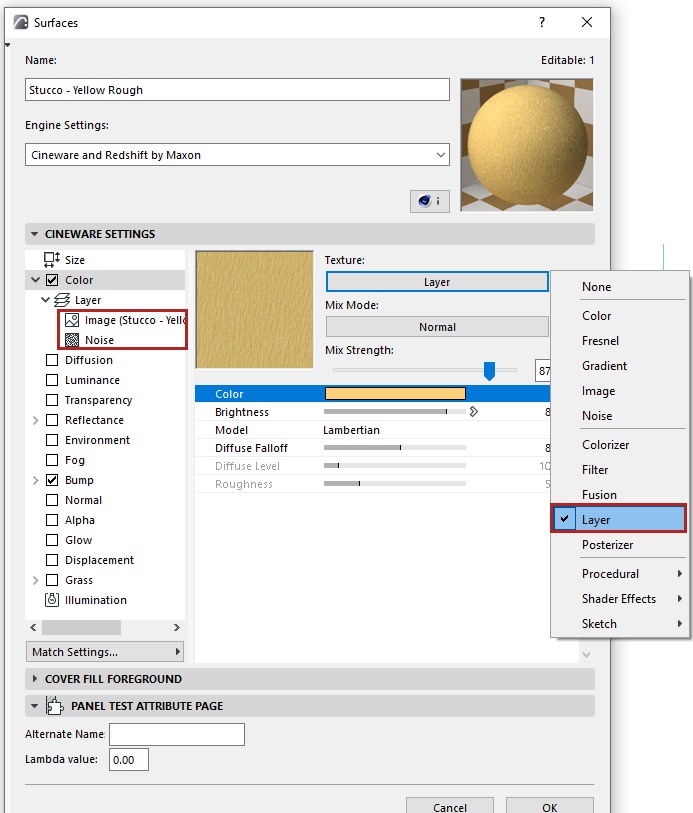
Task: Confirm with the OK button
Action: (549, 806)
